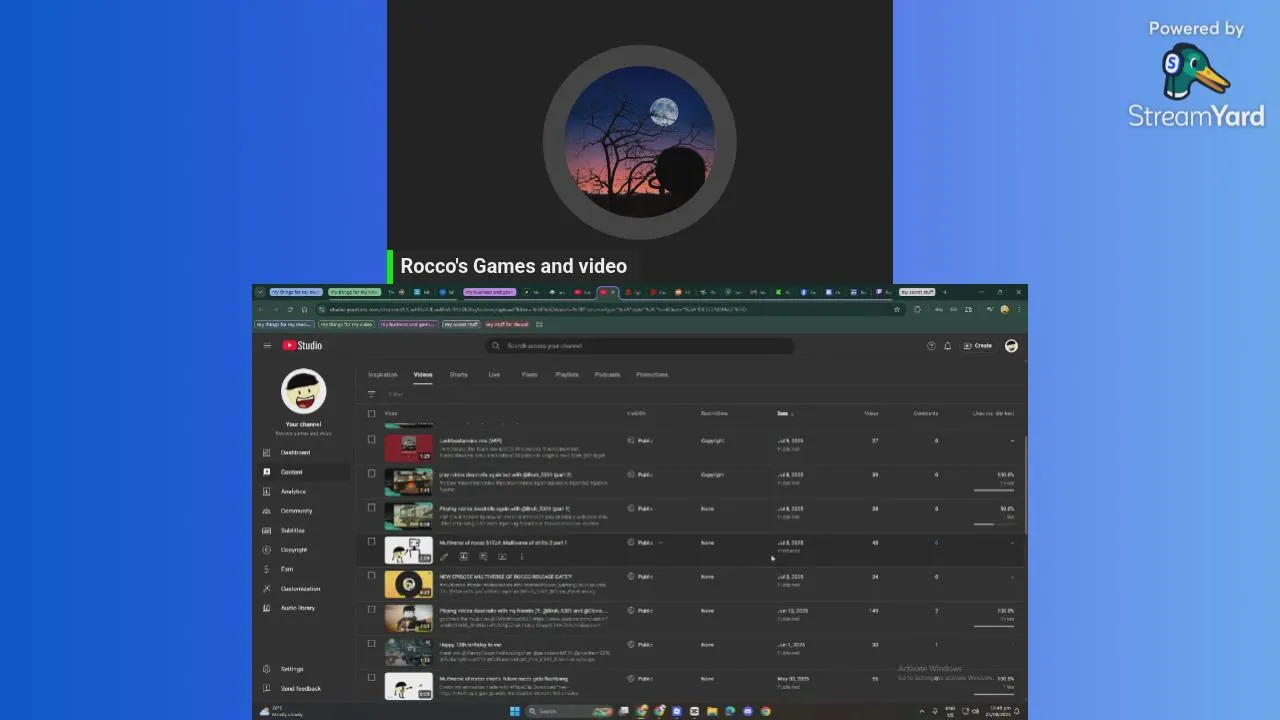The height and width of the screenshot is (720, 1280).
Task: Switch to the Playlists tab
Action: [x=567, y=375]
